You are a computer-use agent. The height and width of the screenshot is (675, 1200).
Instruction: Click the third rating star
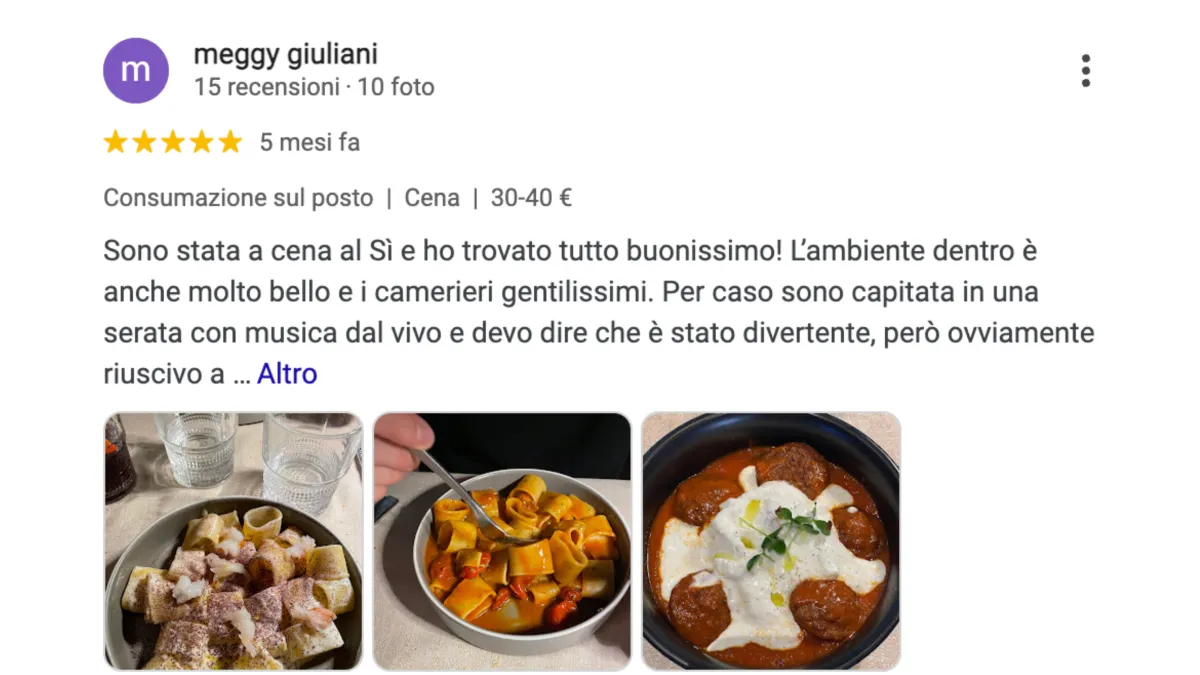(173, 142)
